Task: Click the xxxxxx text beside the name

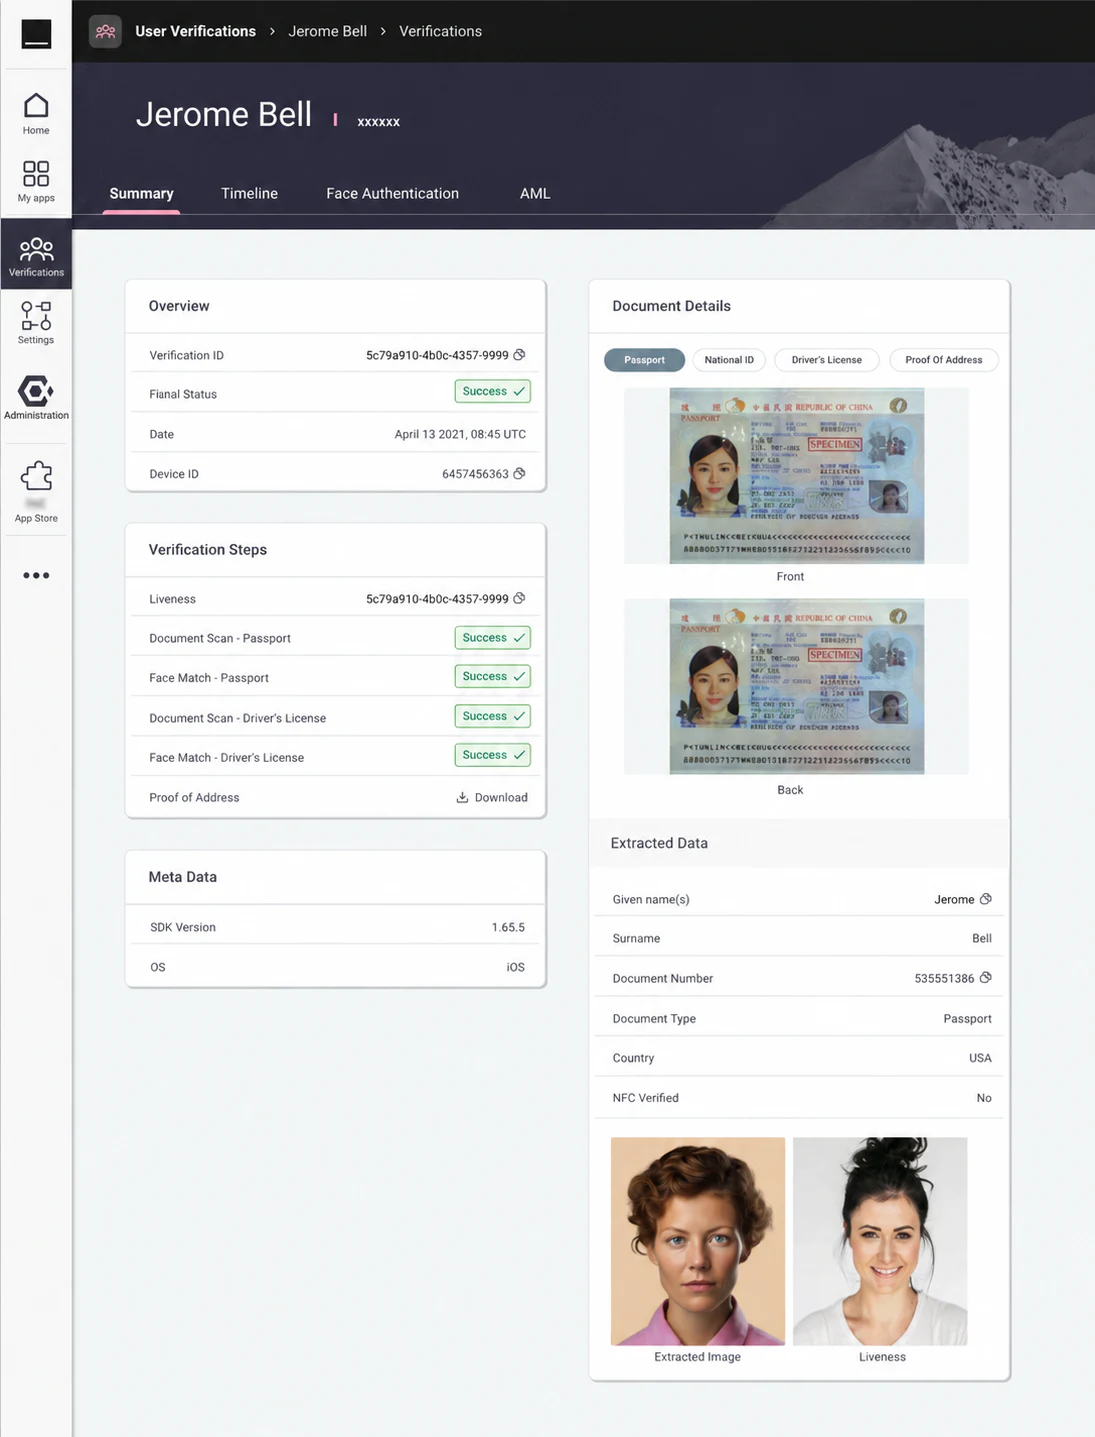Action: 378,121
